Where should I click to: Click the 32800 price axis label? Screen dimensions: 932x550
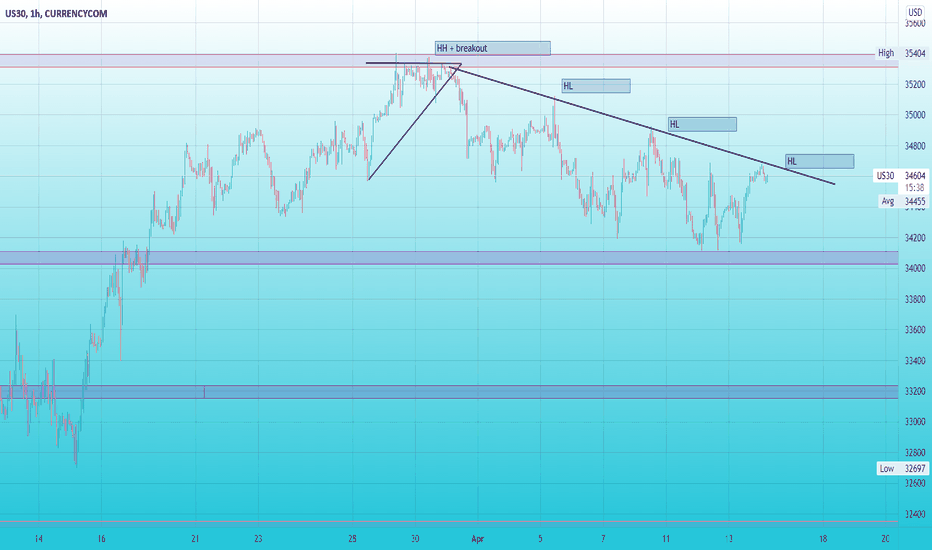(x=915, y=452)
